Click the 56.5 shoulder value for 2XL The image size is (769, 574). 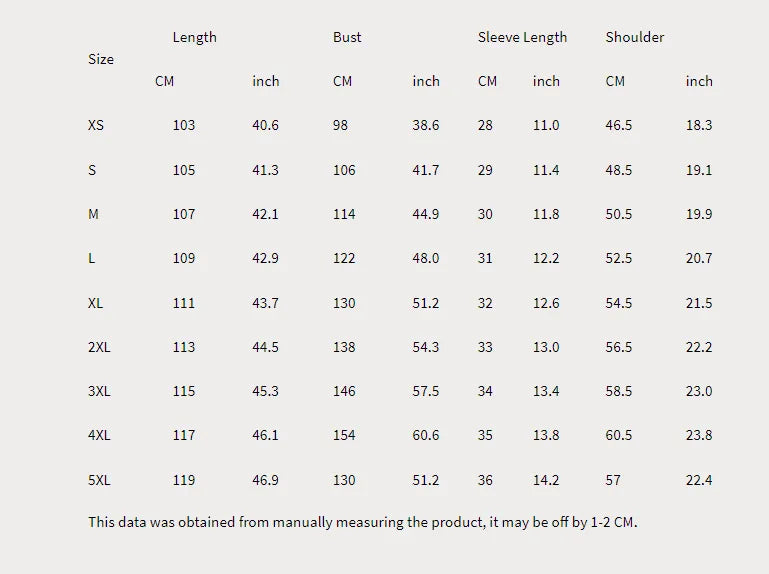618,347
